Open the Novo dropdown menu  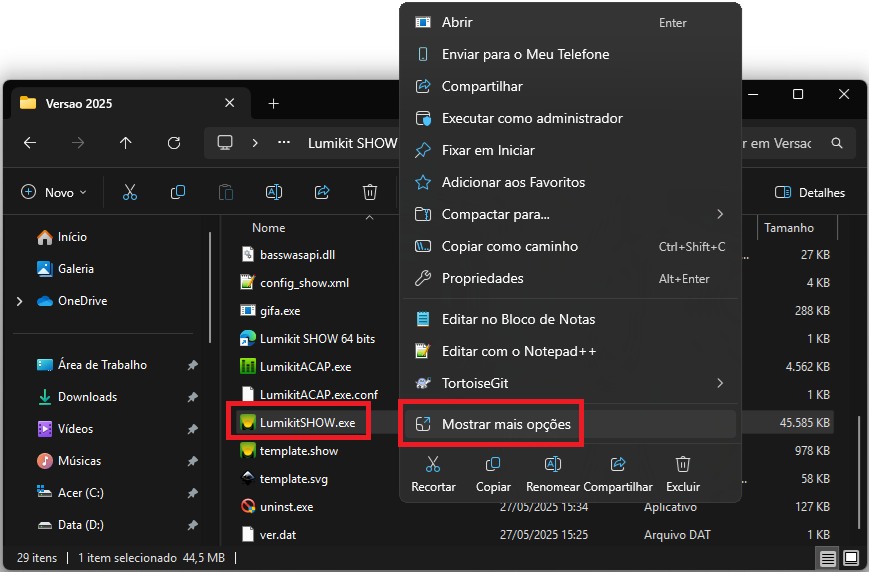tap(54, 192)
